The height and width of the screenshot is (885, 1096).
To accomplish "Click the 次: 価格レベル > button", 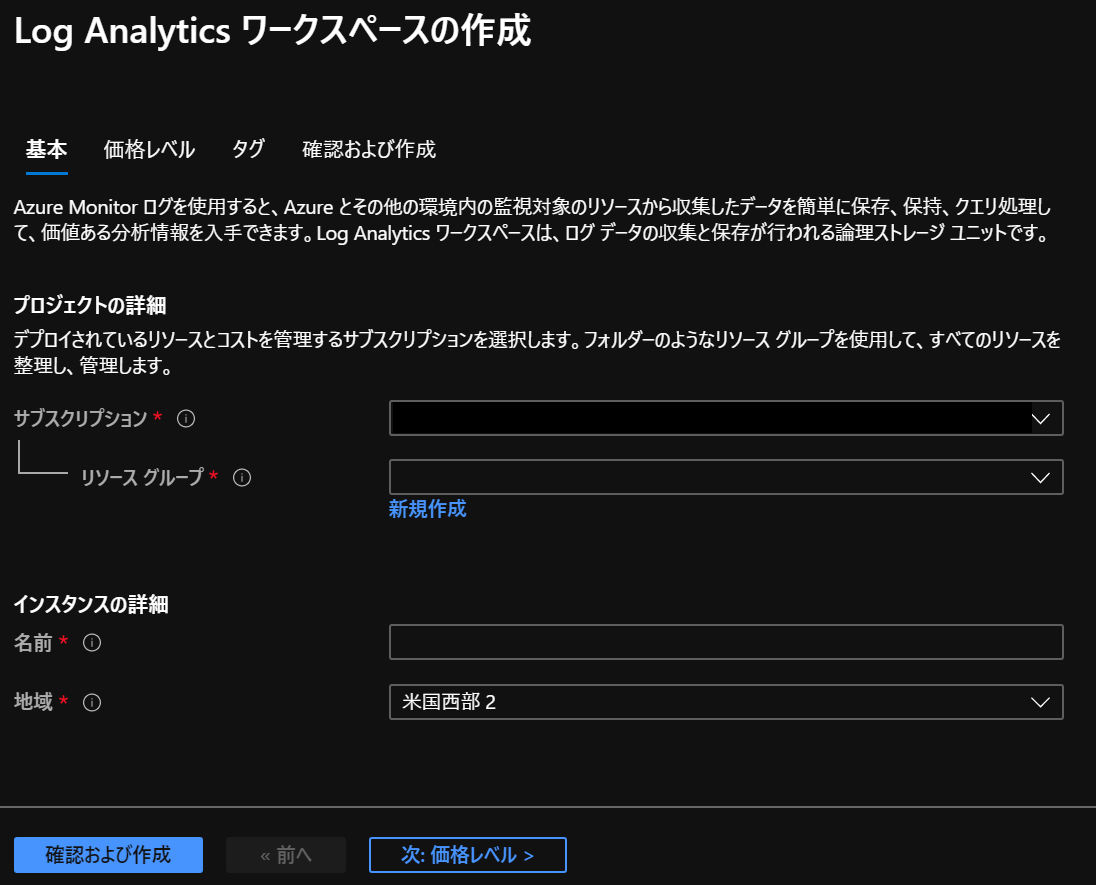I will pyautogui.click(x=468, y=855).
